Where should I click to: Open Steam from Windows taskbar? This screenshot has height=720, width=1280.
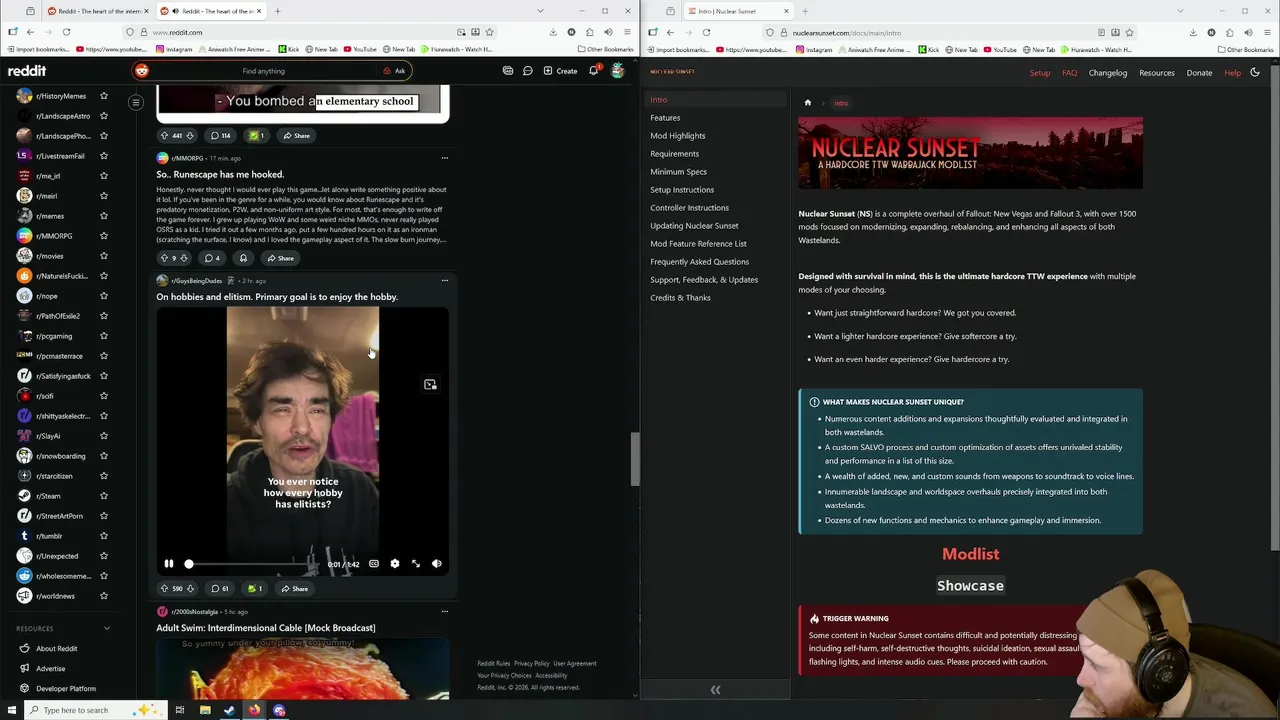click(229, 710)
